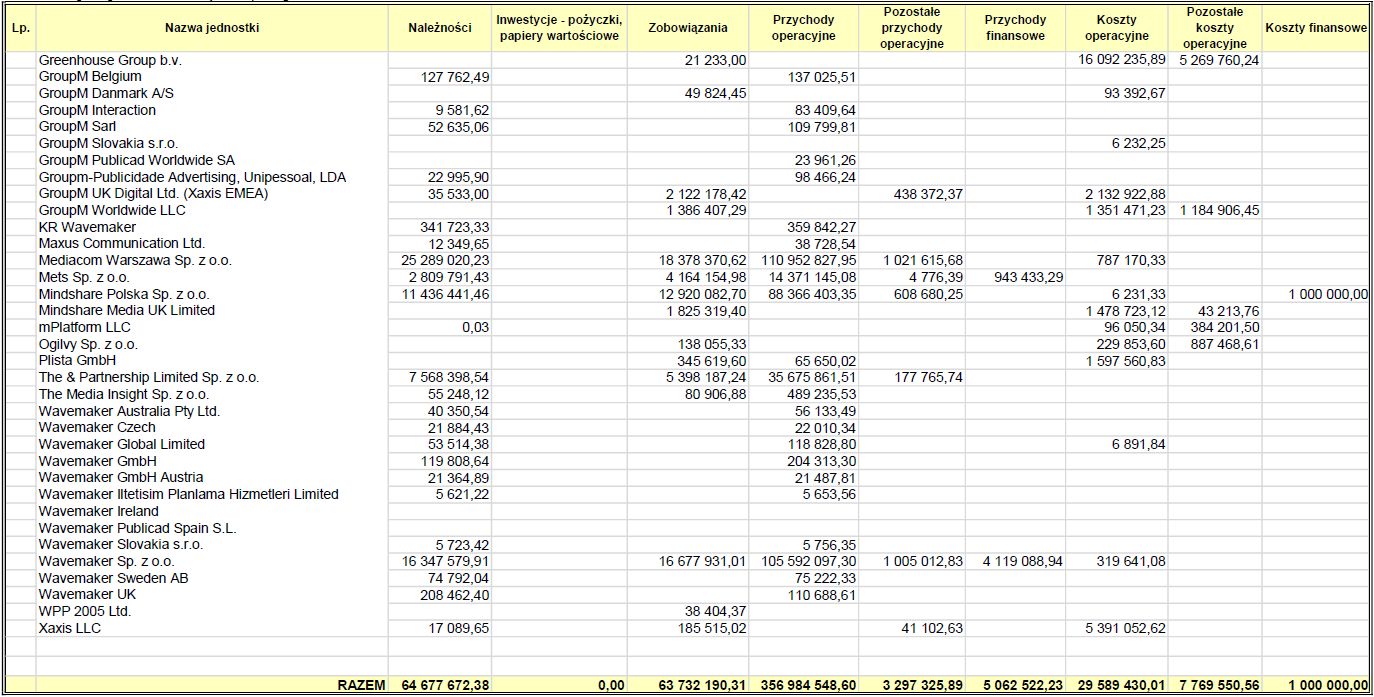Click Mediacom Warszawa receivables 25 289 020,23
The width and height of the screenshot is (1374, 697).
pyautogui.click(x=447, y=260)
